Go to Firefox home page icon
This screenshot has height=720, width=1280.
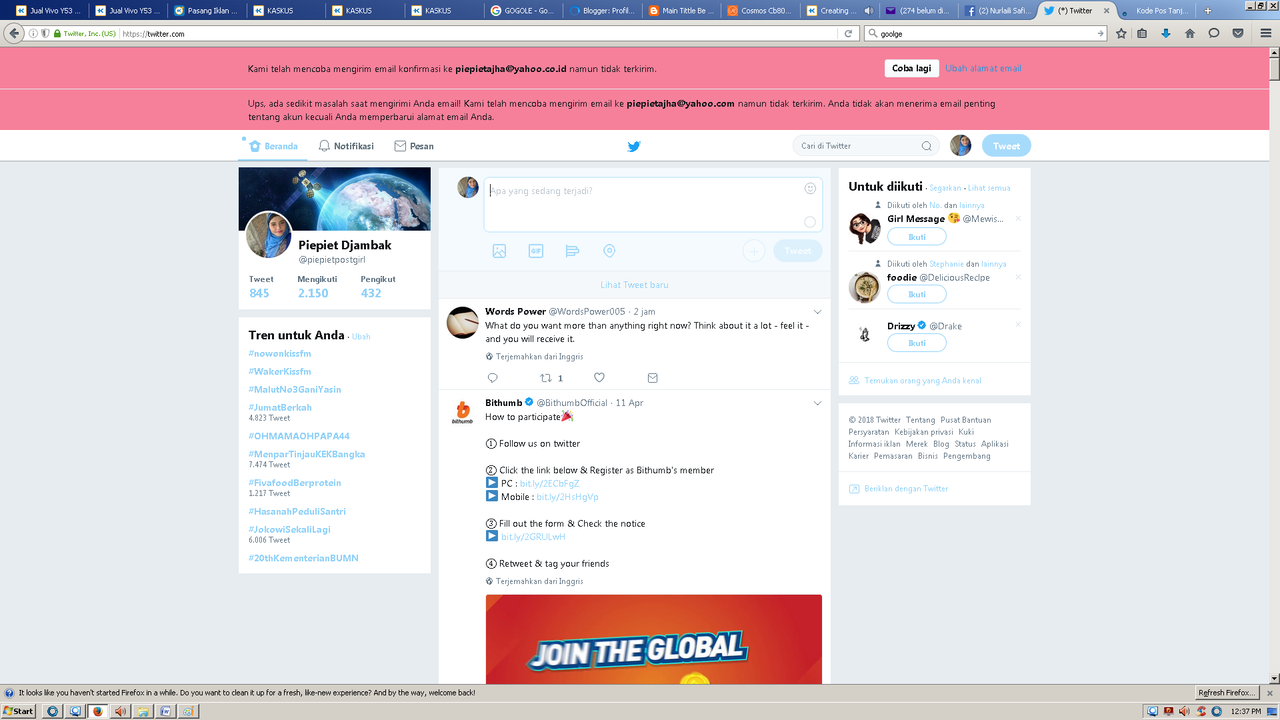1190,33
